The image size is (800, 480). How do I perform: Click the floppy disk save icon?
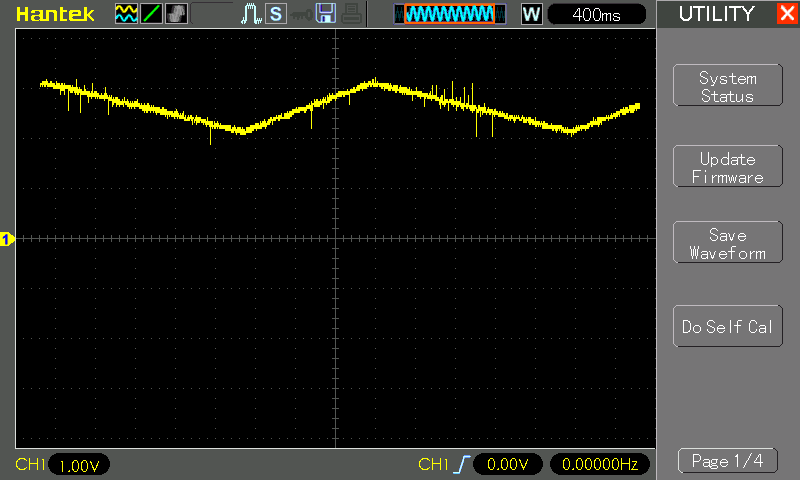(x=325, y=14)
